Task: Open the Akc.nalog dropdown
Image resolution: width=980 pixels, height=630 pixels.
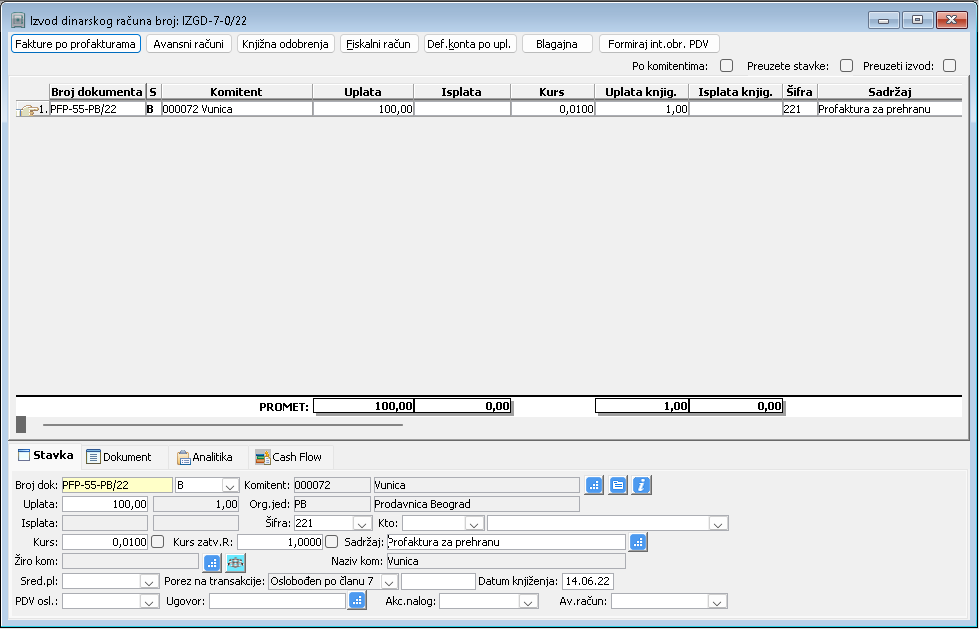Action: pos(528,601)
